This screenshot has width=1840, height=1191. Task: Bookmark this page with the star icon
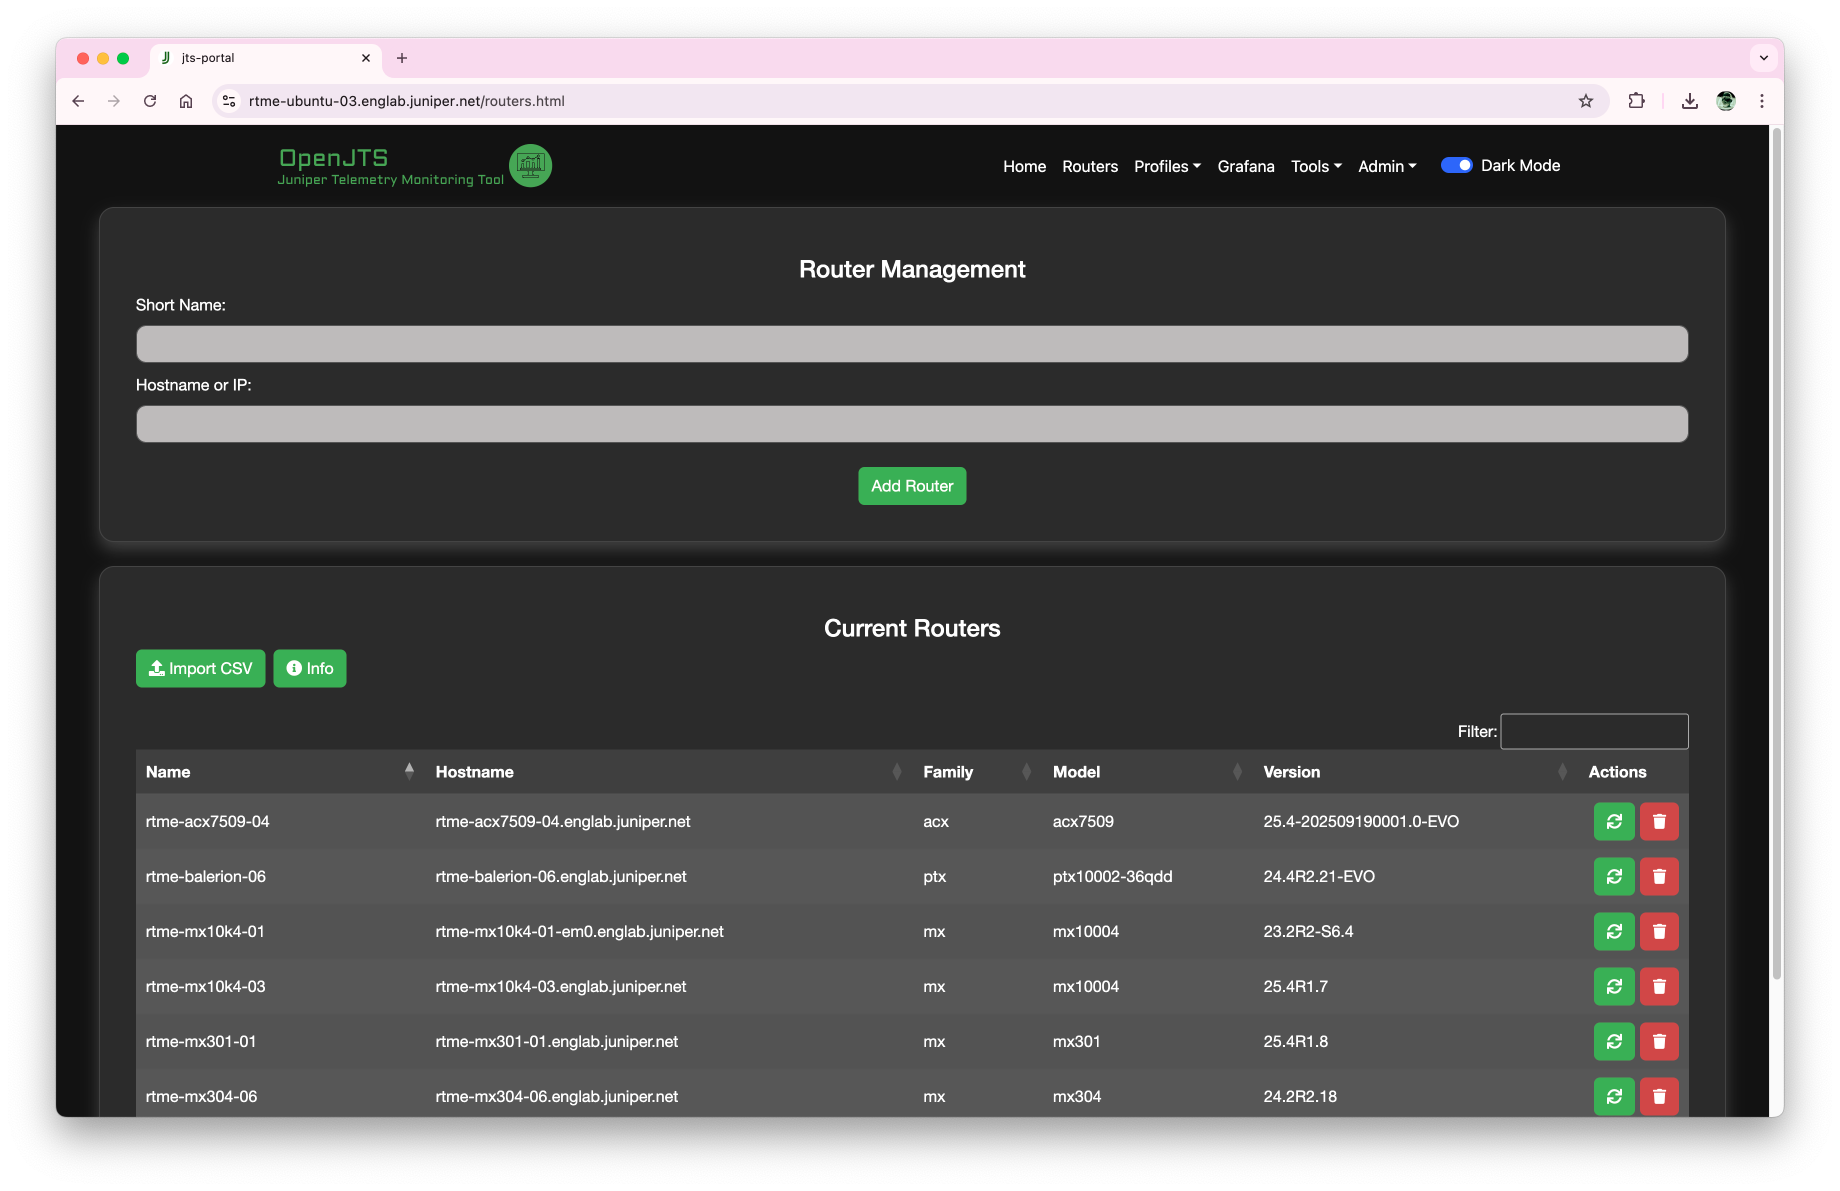(x=1585, y=101)
